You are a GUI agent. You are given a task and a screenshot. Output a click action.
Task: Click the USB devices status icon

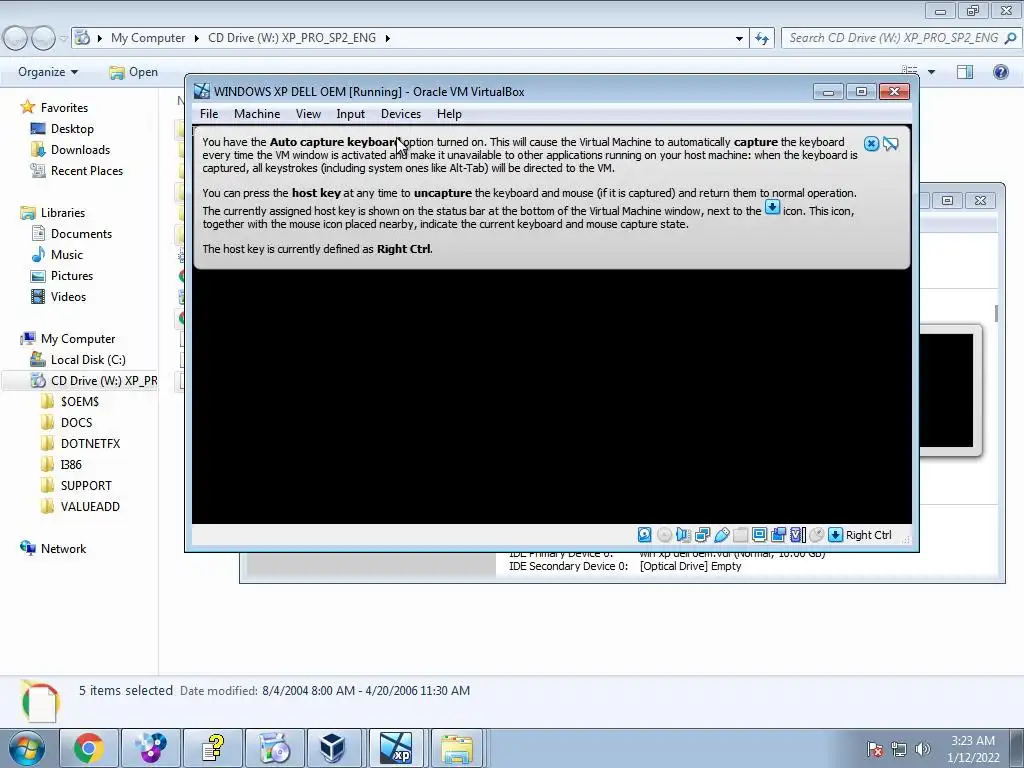click(x=722, y=535)
